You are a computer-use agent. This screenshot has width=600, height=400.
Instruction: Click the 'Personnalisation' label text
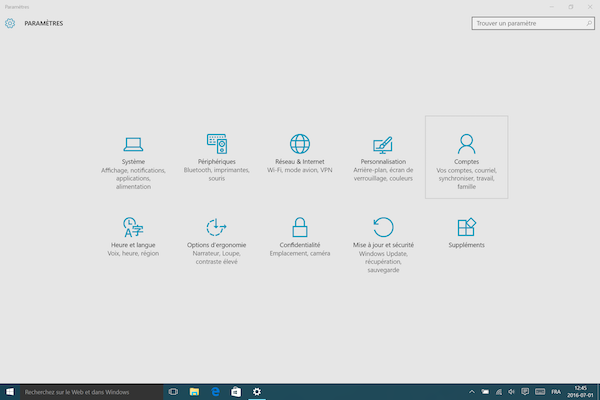tap(383, 162)
